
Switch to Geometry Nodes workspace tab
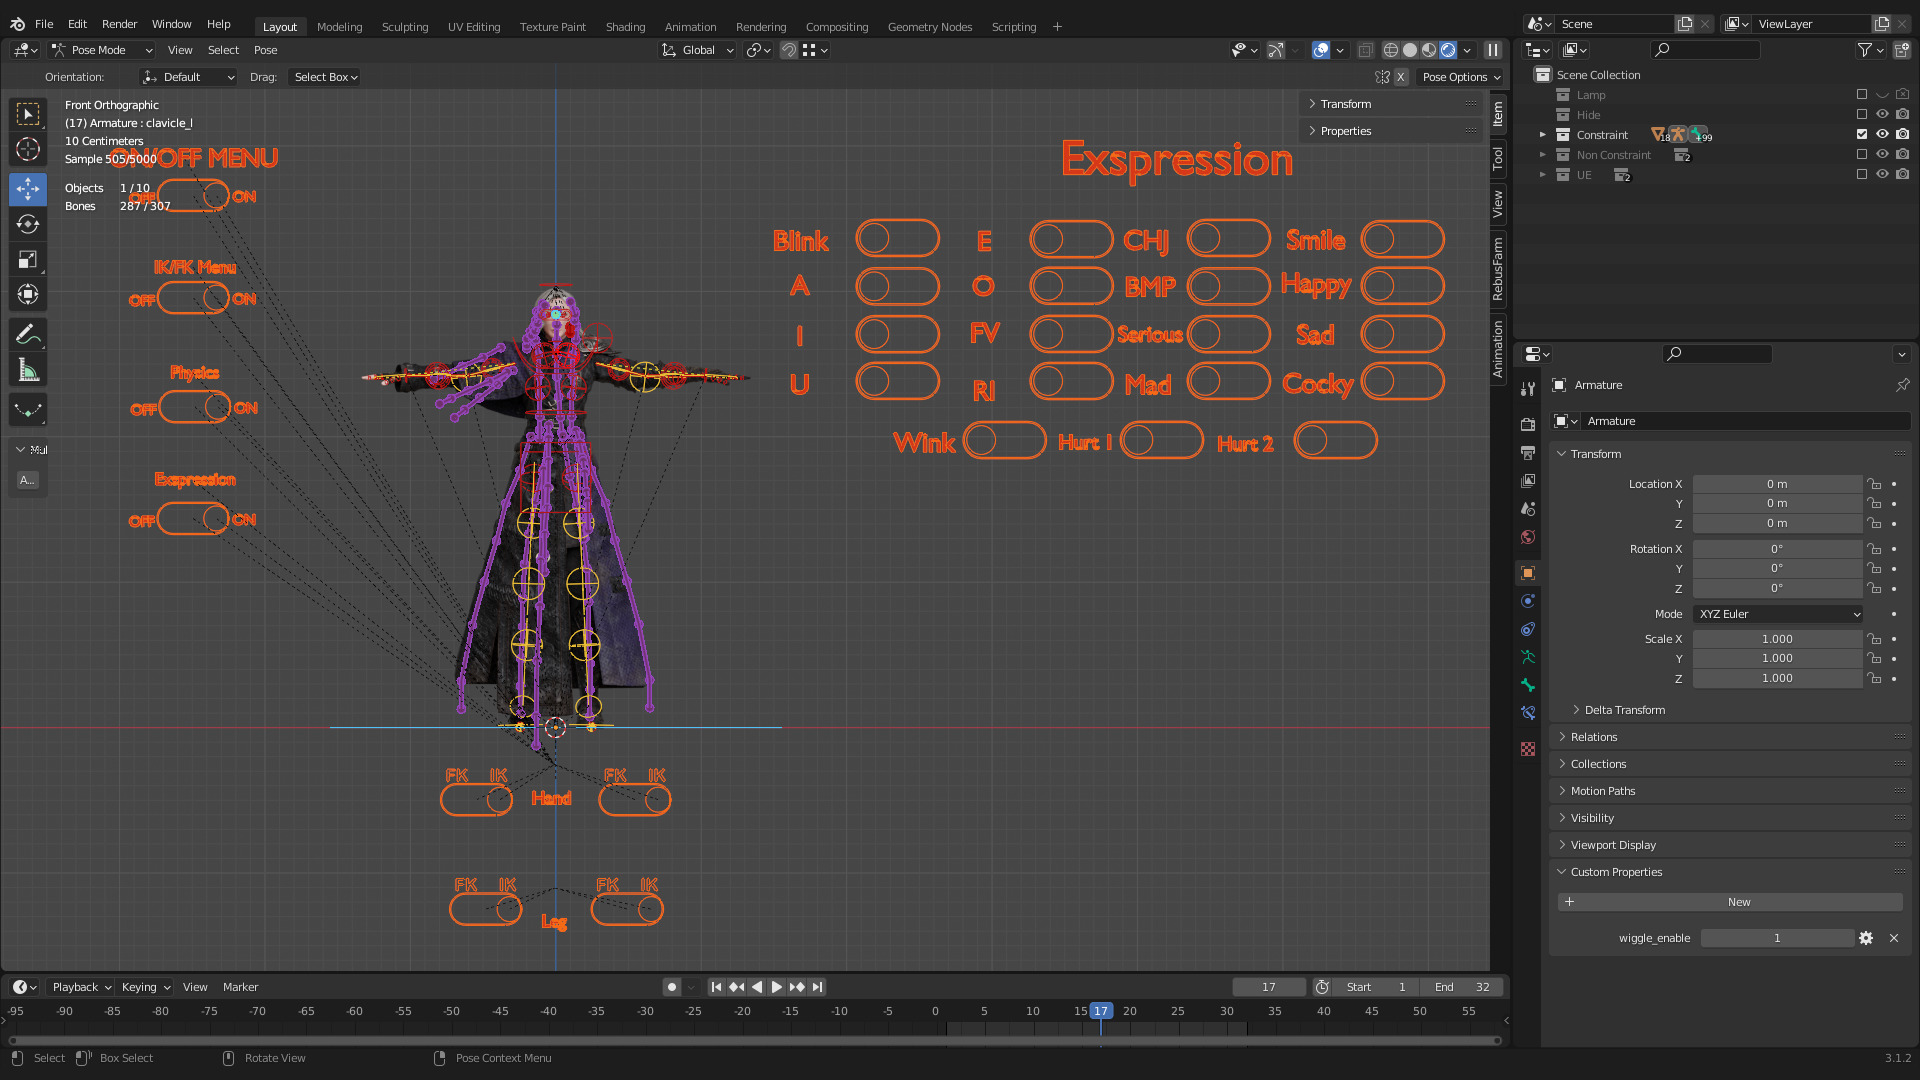point(930,27)
